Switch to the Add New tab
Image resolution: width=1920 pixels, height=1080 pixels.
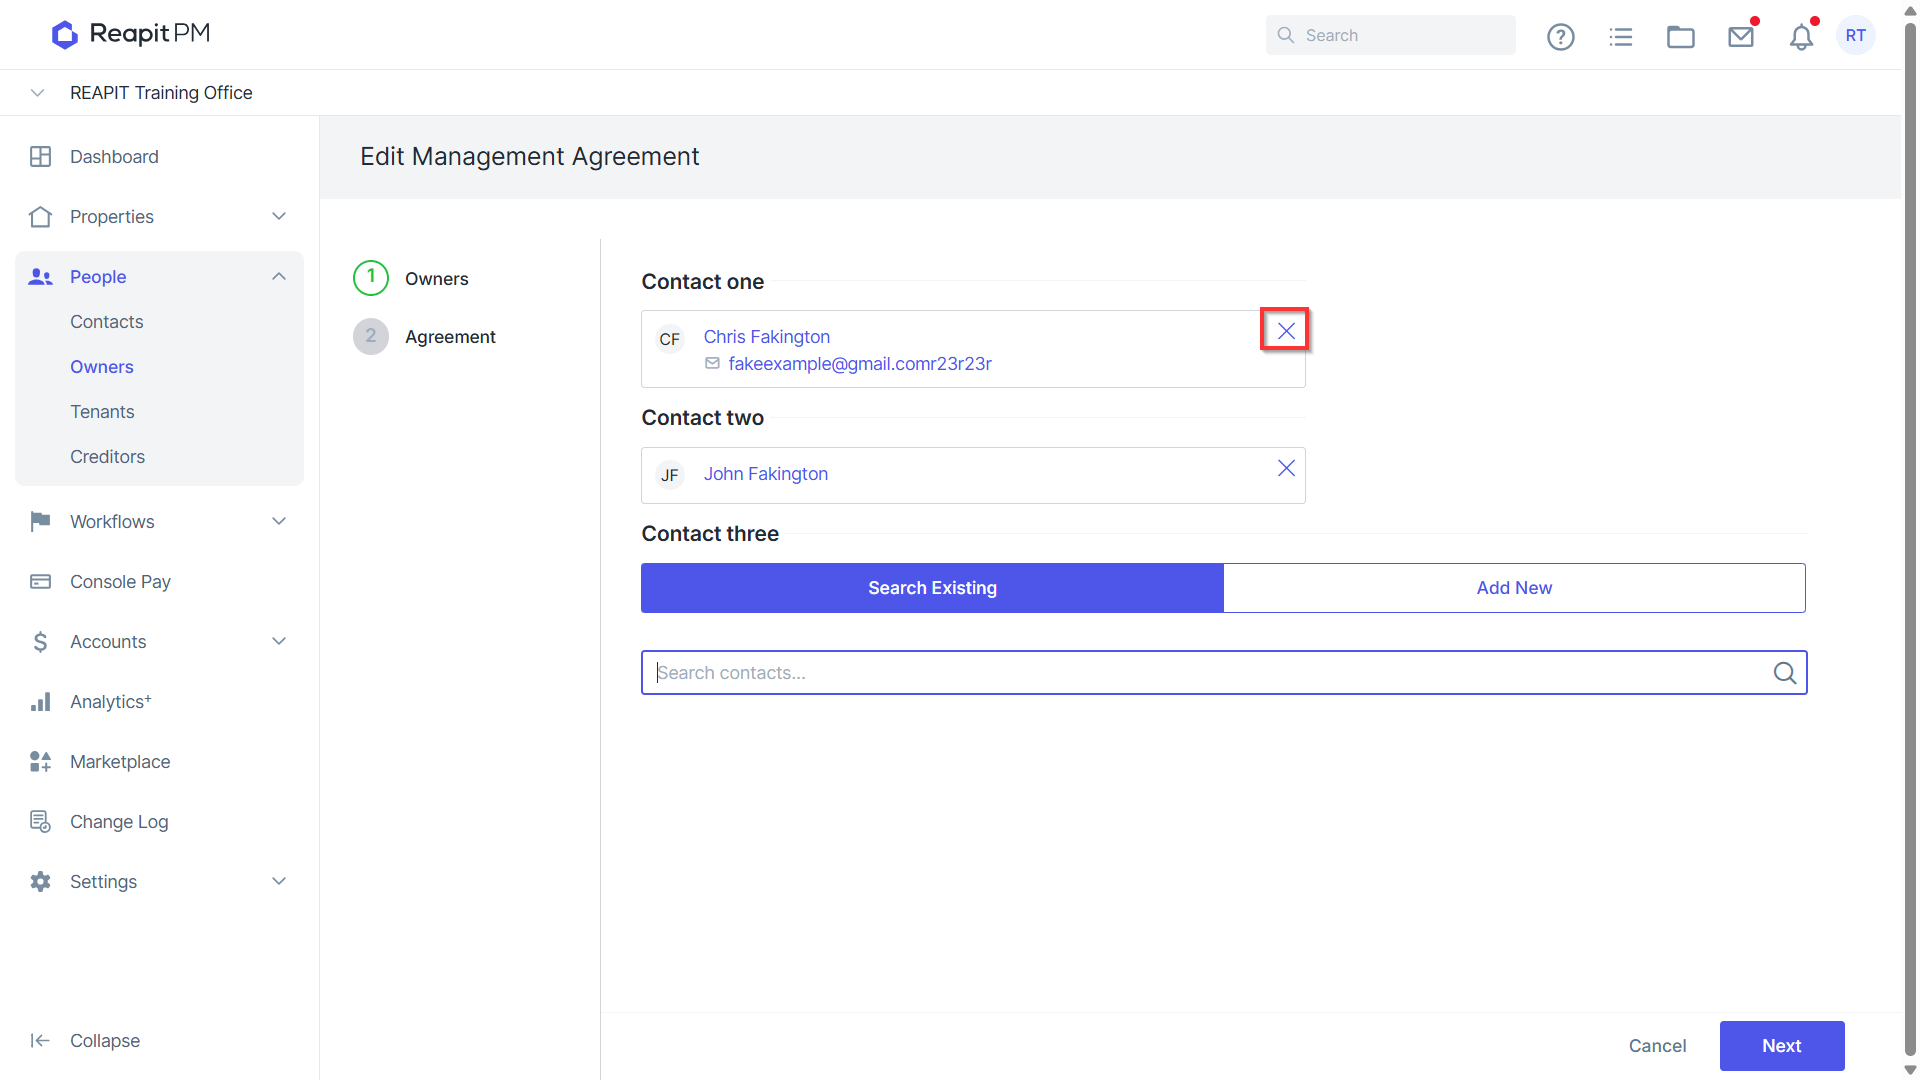coord(1514,588)
